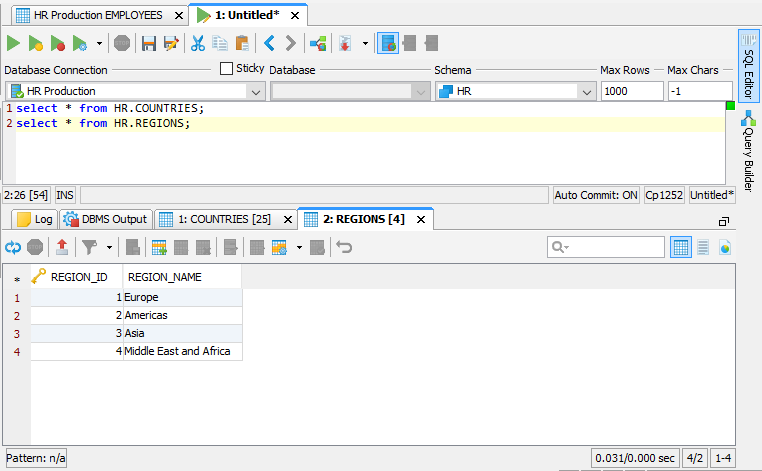Viewport: 762px width, 471px height.
Task: Go to next SQL with the right chevron
Action: click(291, 44)
